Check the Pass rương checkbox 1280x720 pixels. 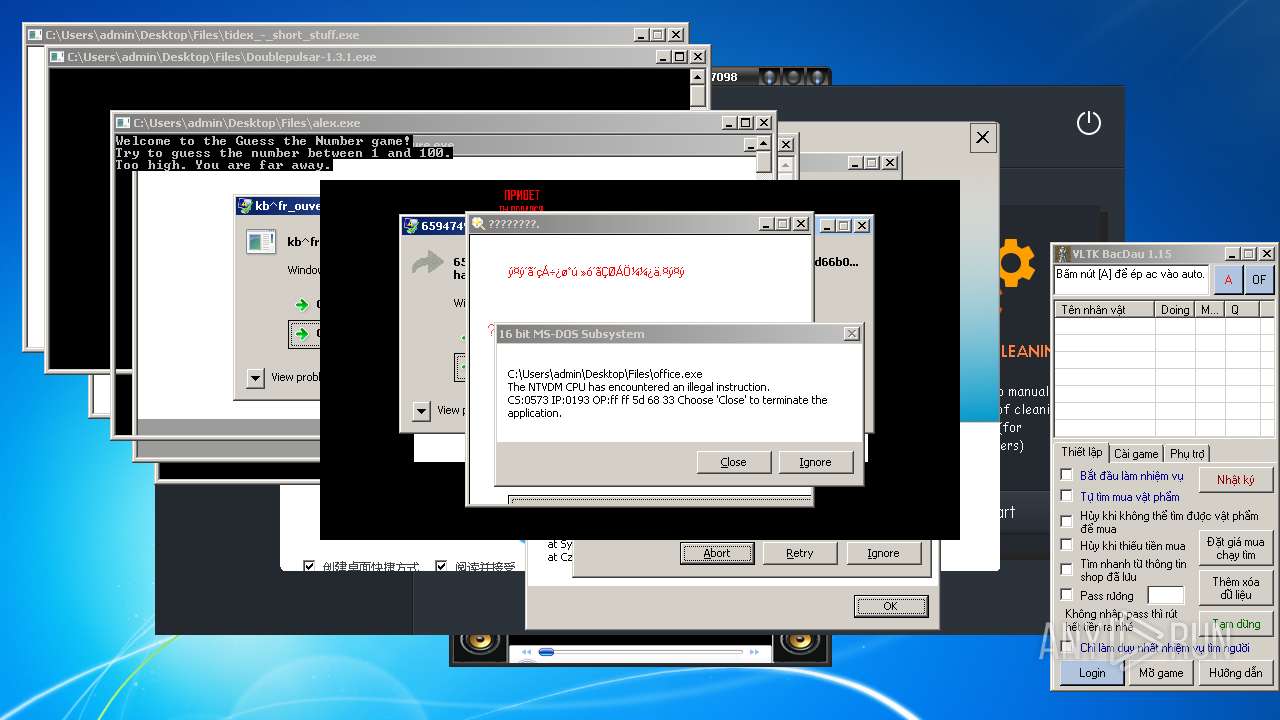click(1066, 595)
